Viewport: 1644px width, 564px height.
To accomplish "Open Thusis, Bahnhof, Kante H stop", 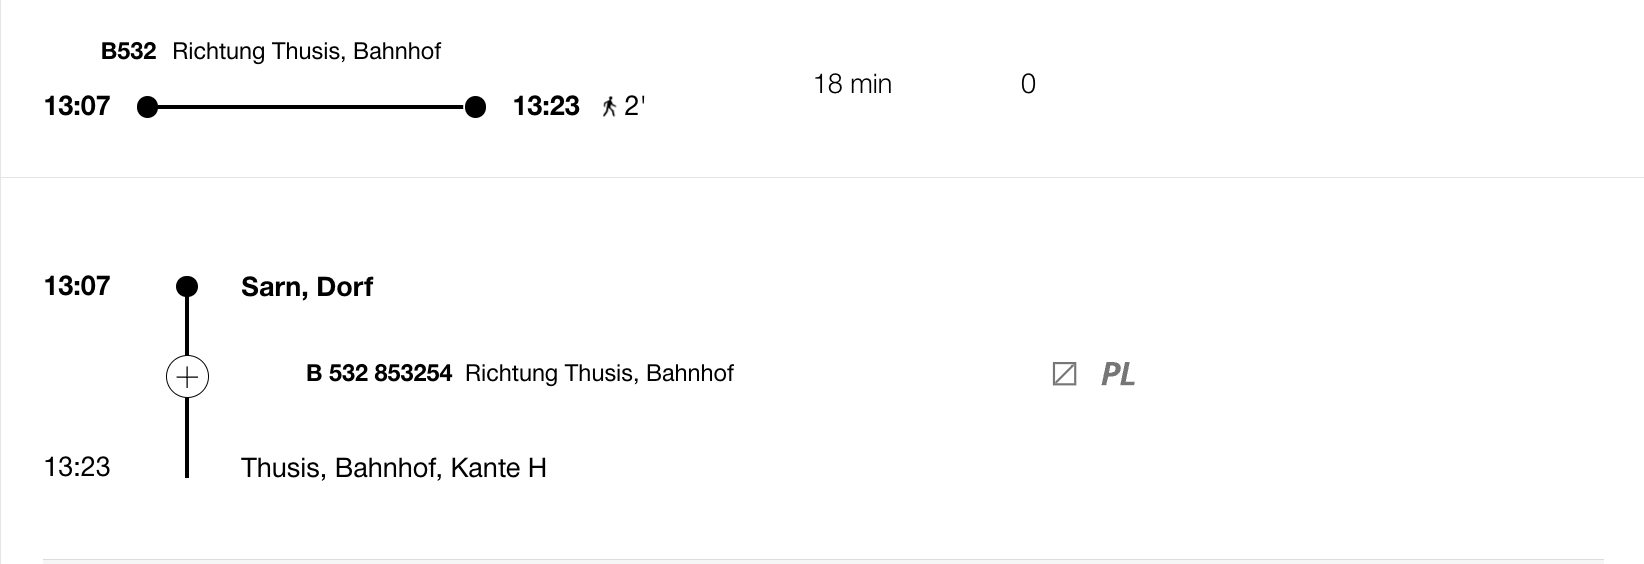I will pos(393,468).
